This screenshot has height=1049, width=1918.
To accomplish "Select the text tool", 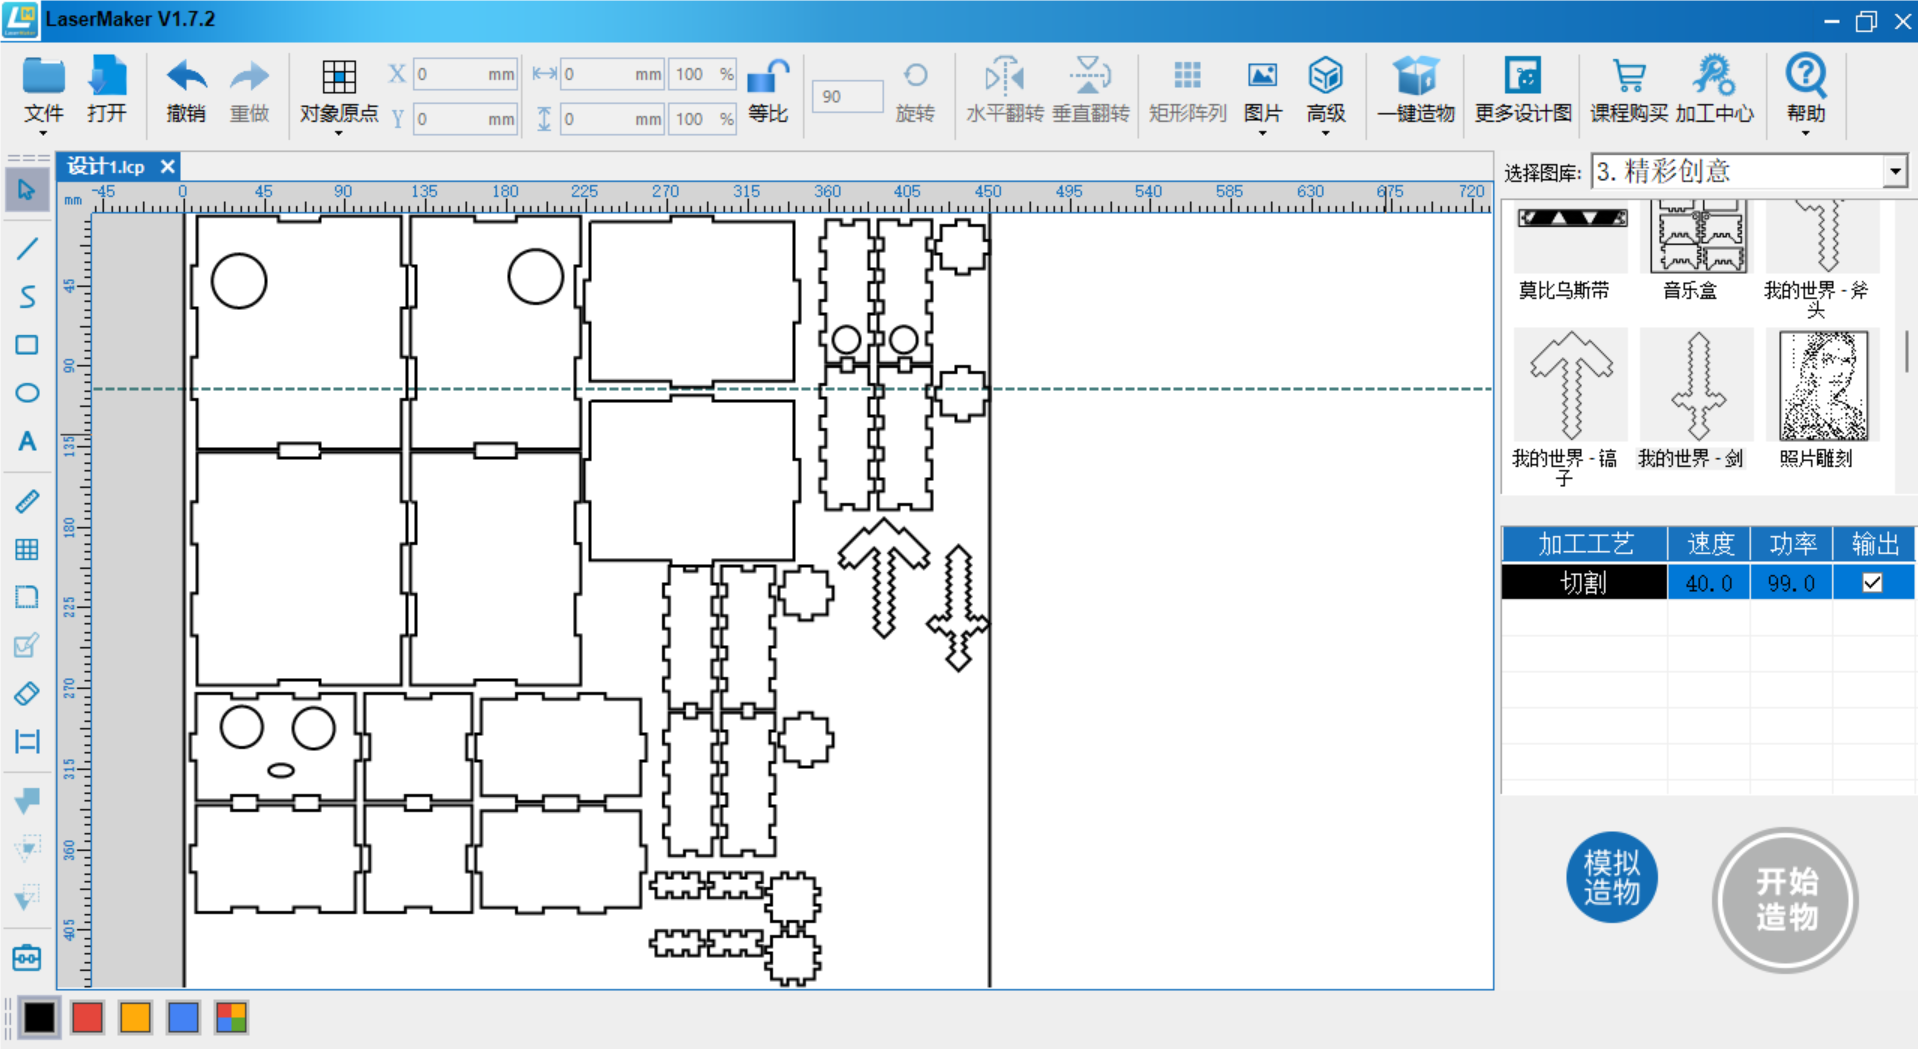I will pos(27,441).
